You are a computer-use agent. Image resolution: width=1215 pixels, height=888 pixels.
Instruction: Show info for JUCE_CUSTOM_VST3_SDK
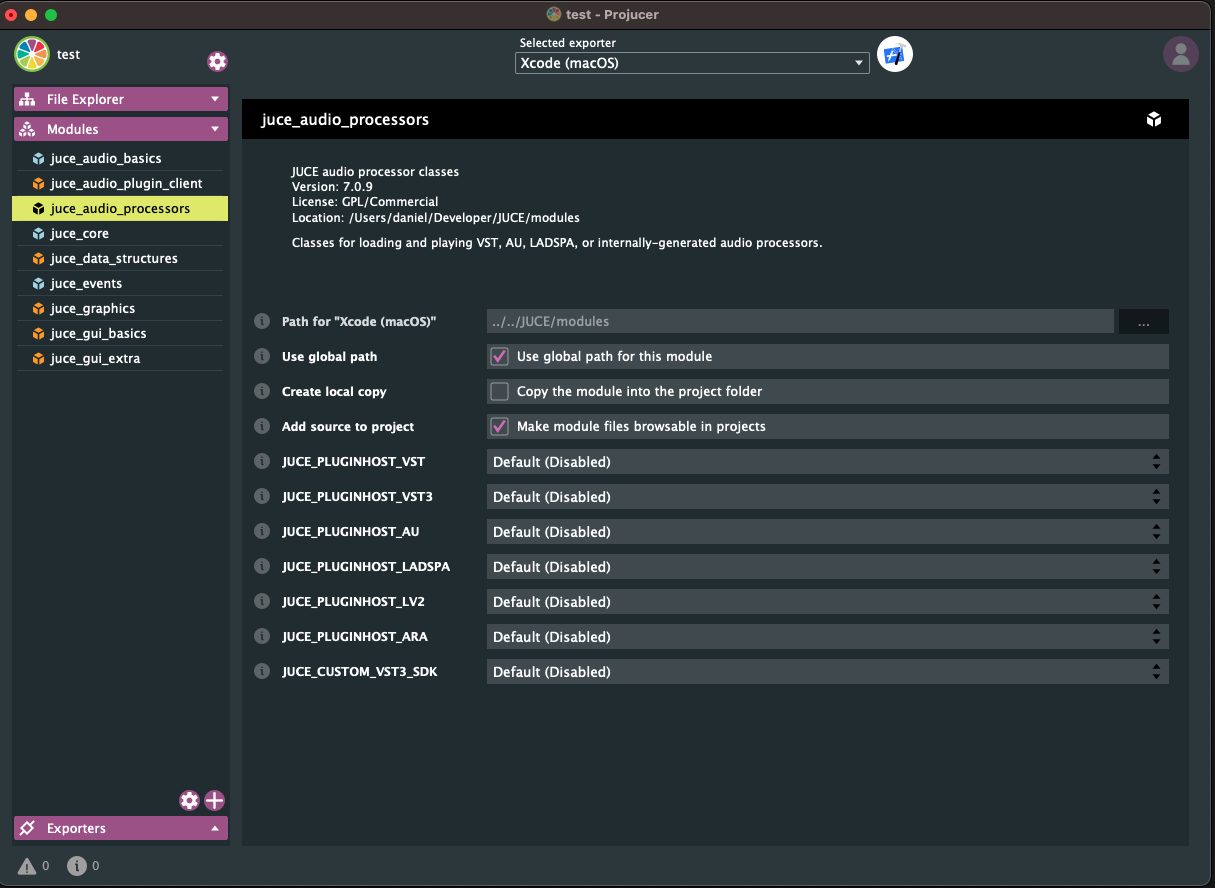coord(262,671)
